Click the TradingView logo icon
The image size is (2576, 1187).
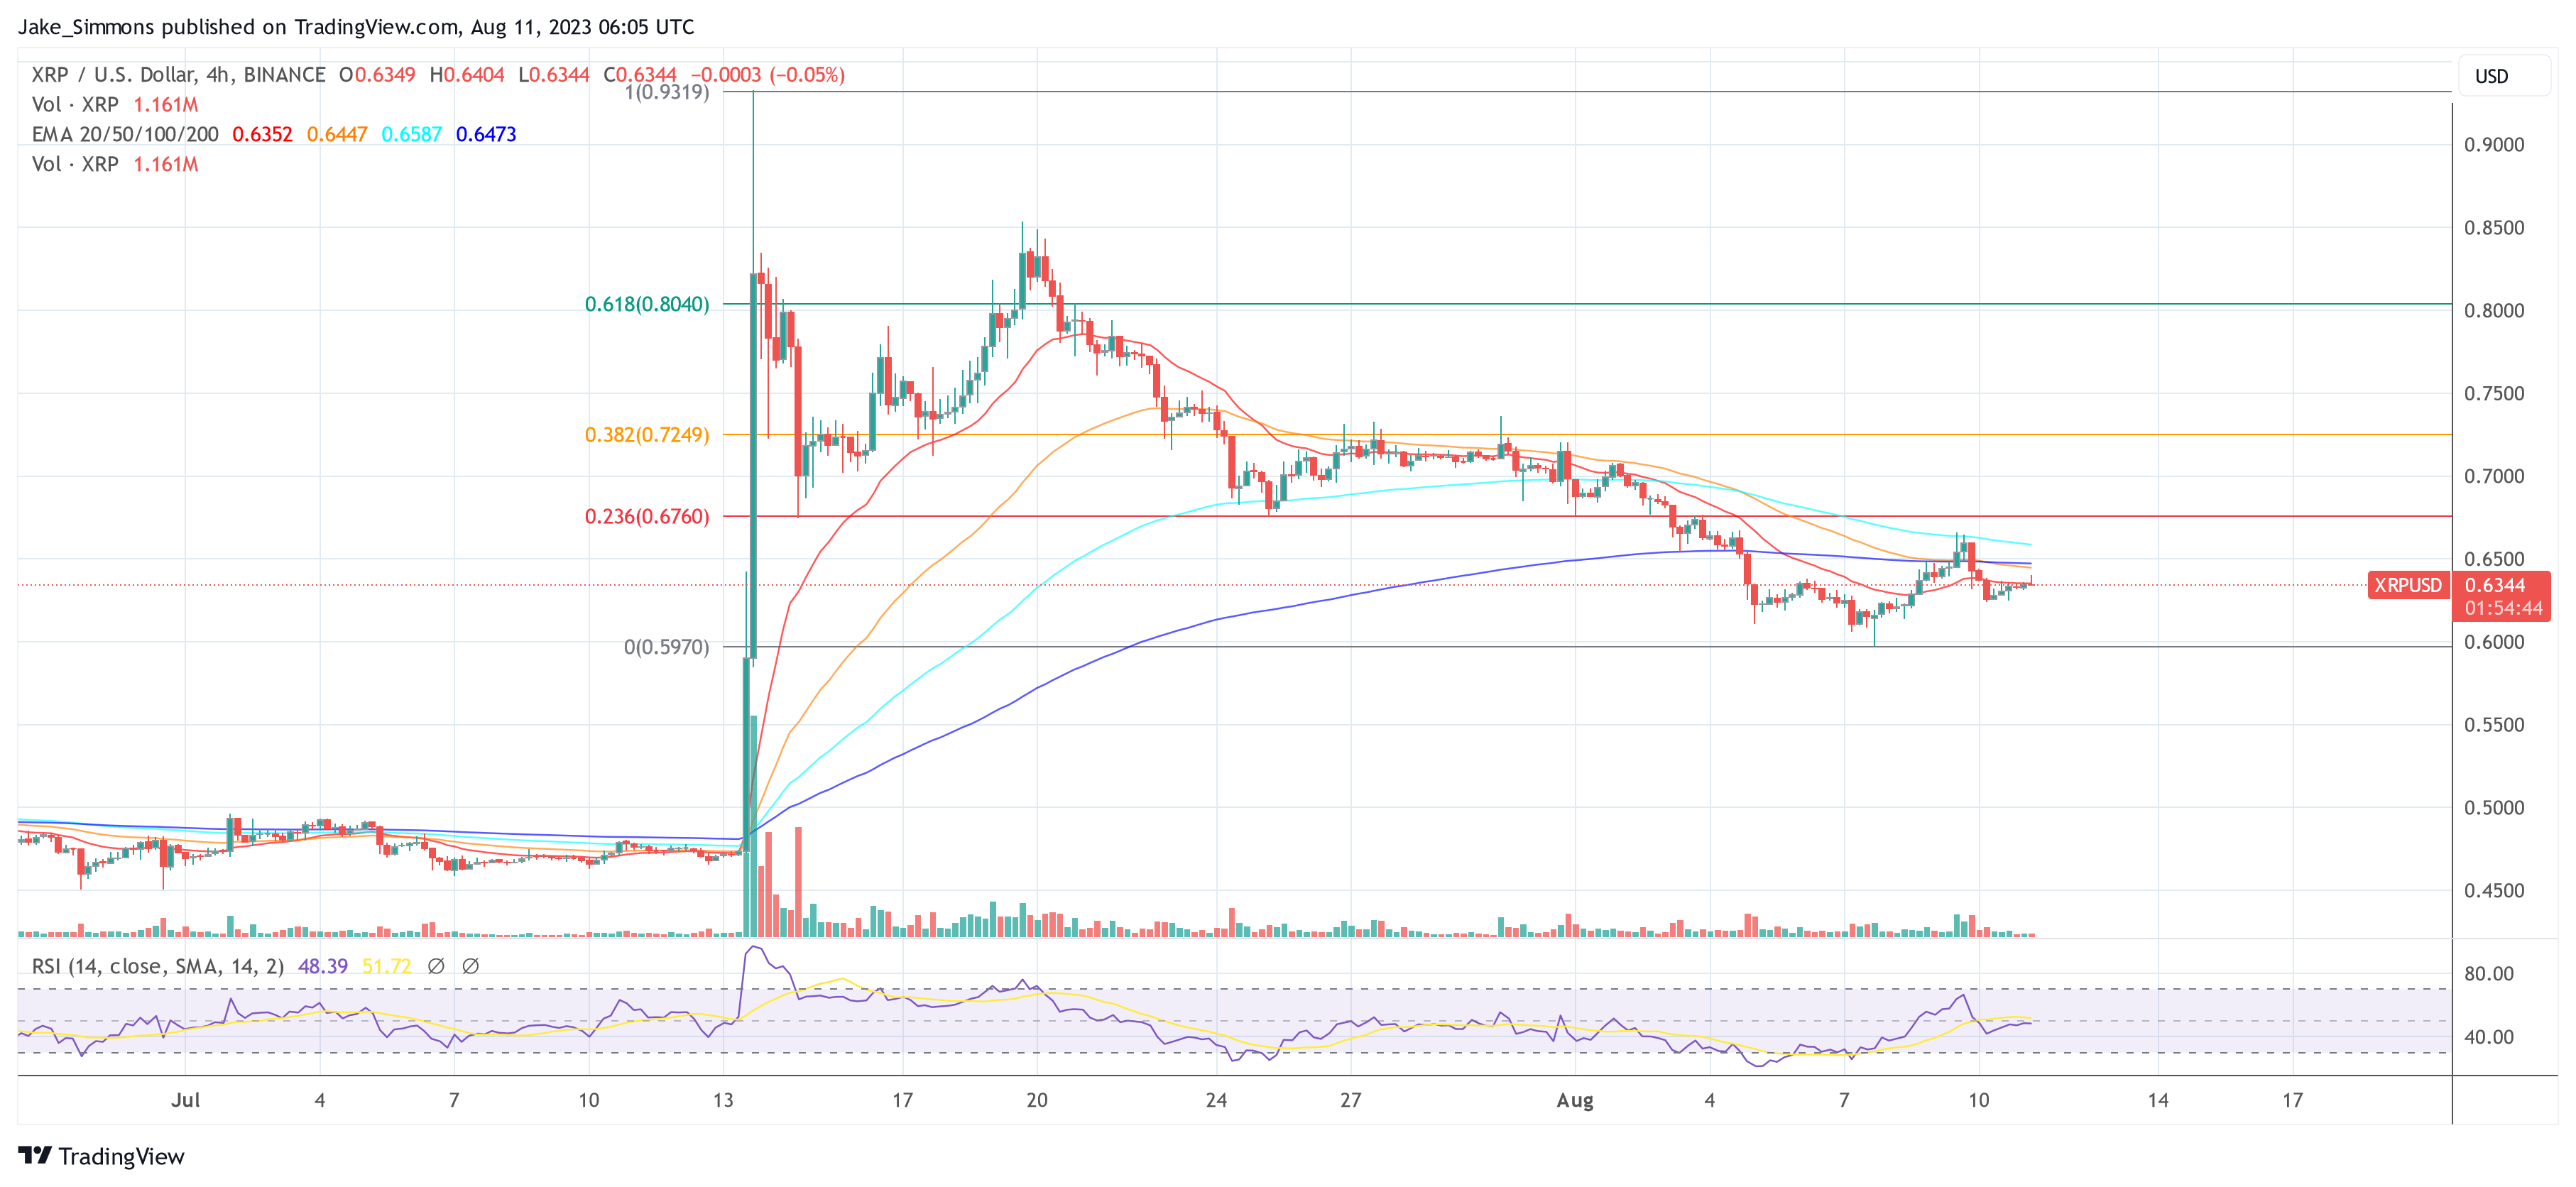(35, 1155)
